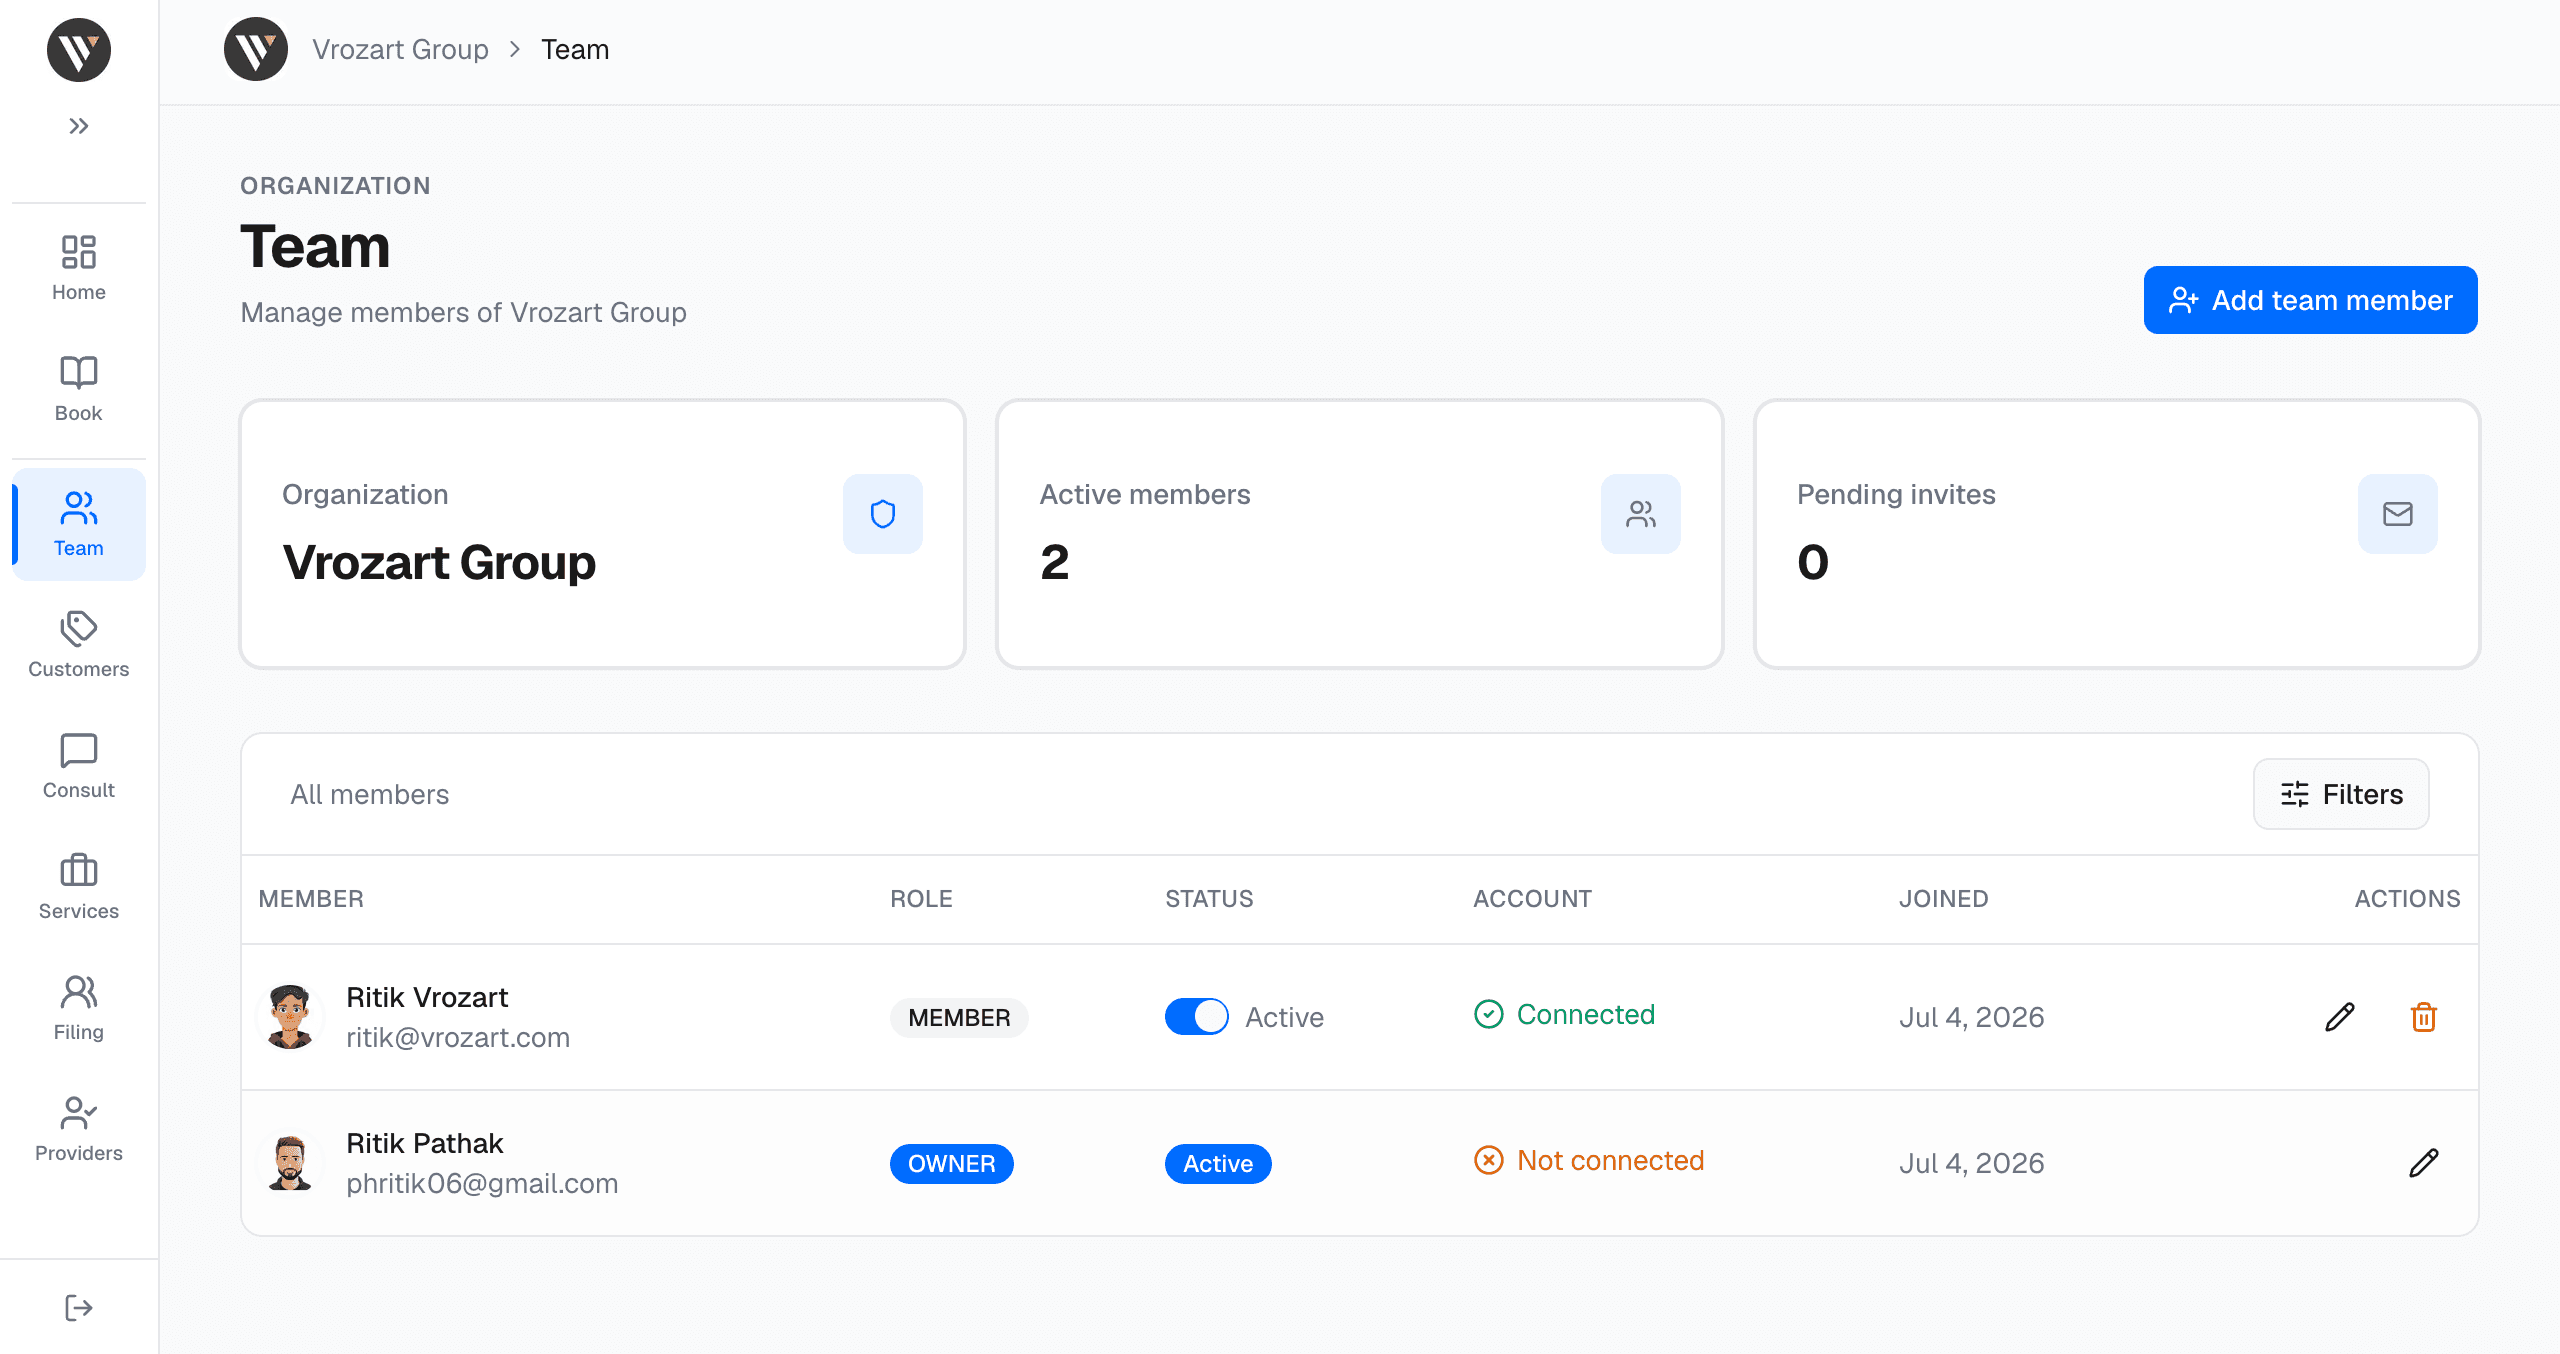The width and height of the screenshot is (2560, 1354).
Task: Click the people icon on Active members card
Action: coord(1641,514)
